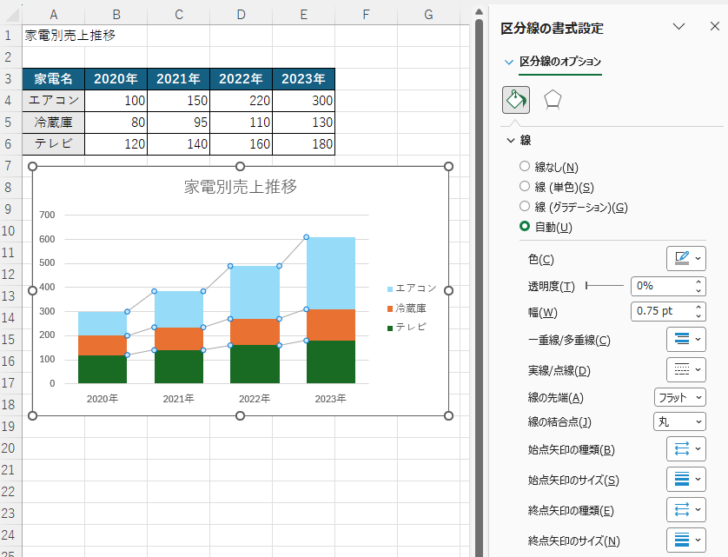Select column A header
Image resolution: width=728 pixels, height=557 pixels.
tap(53, 15)
